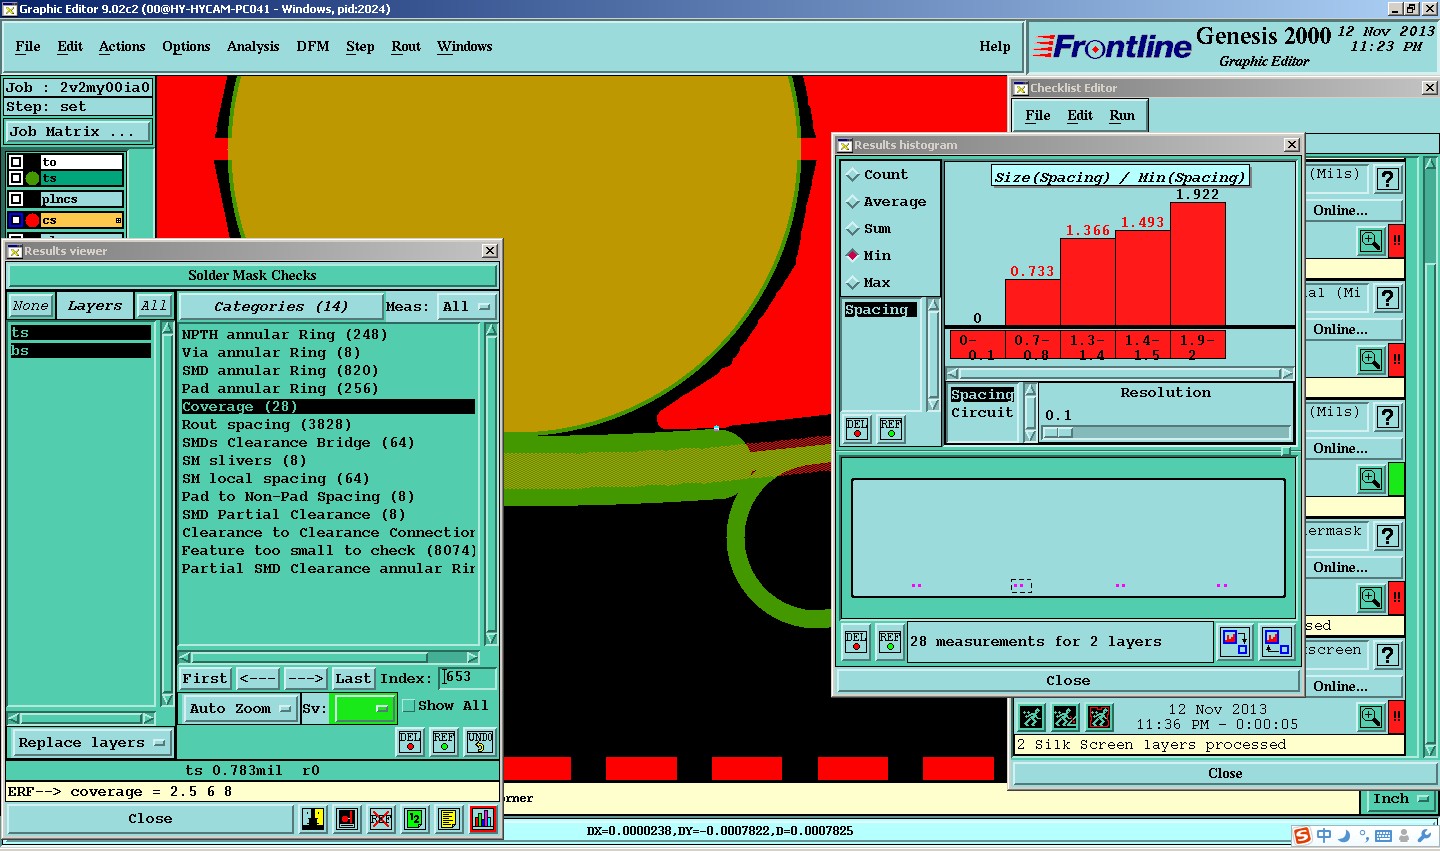Screen dimensions: 1440x851
Task: Open the green Sv dropdown
Action: point(364,709)
